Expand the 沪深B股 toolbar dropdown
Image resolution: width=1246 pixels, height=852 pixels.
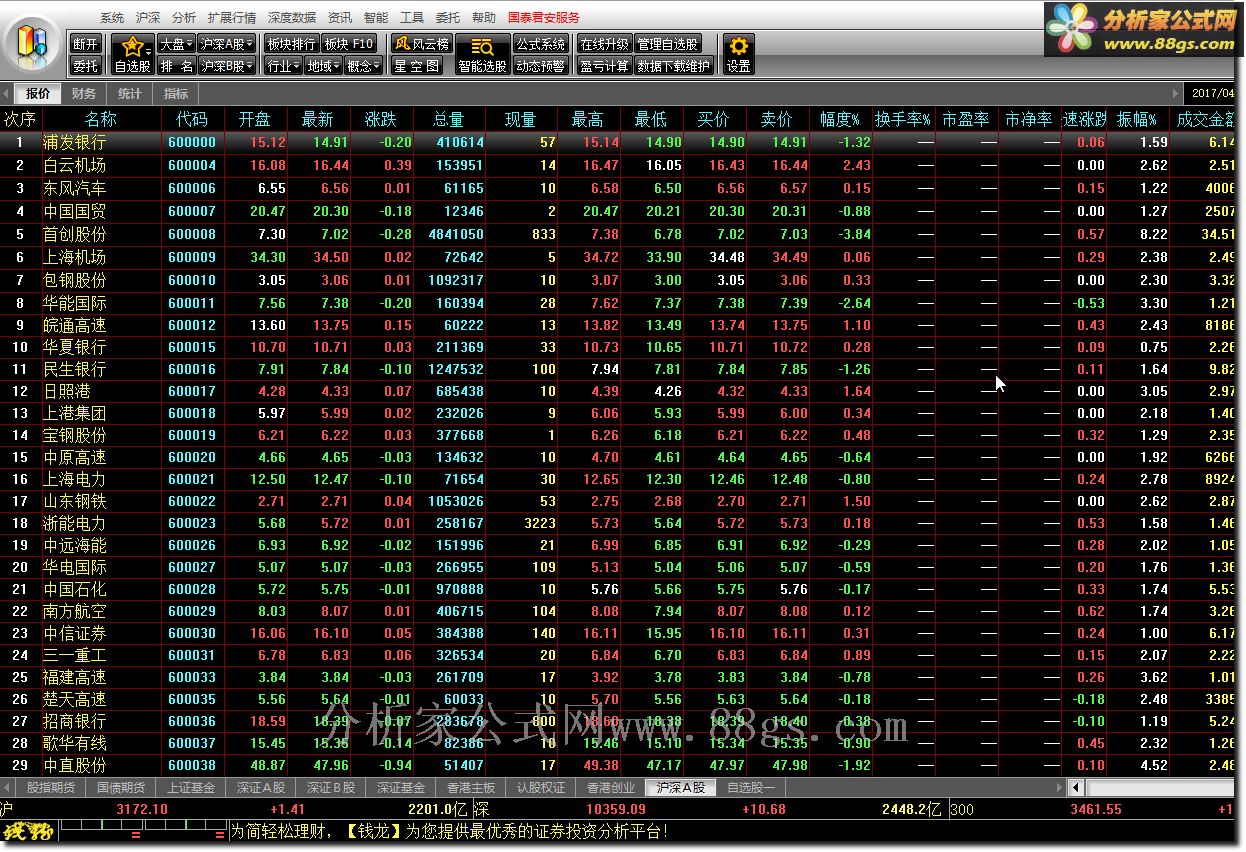pyautogui.click(x=226, y=66)
